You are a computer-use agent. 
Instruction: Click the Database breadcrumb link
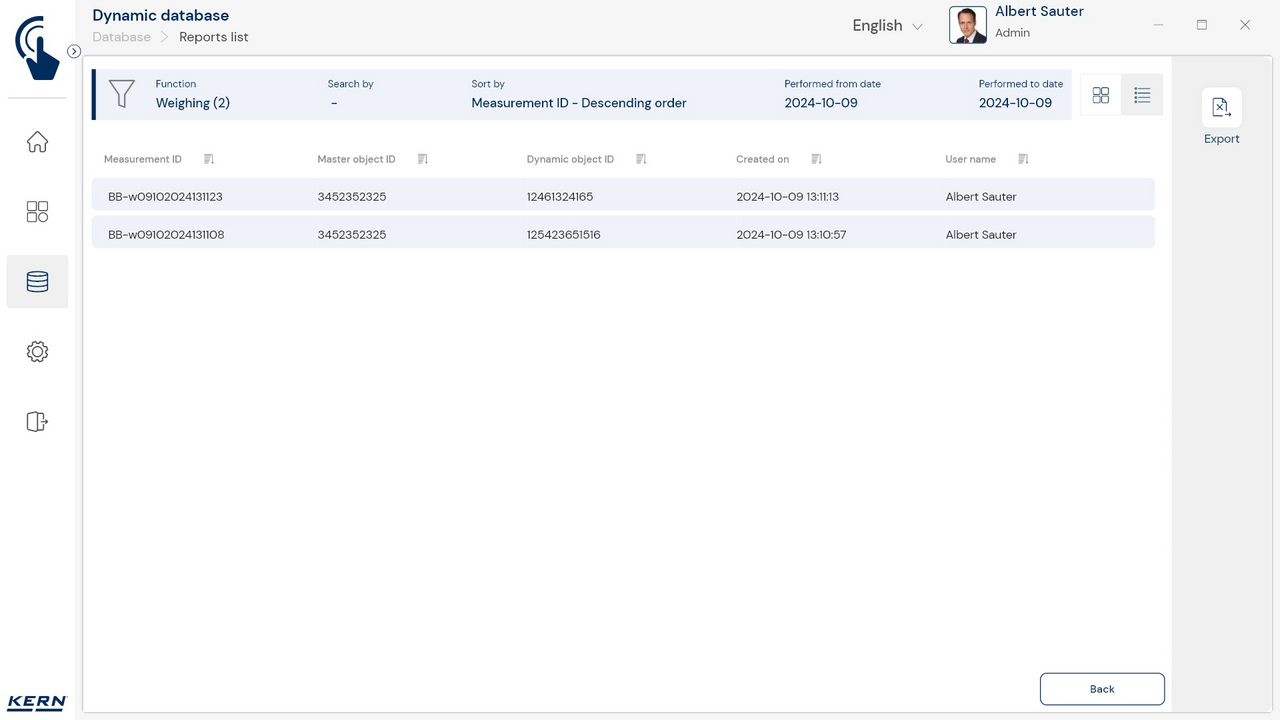(x=122, y=37)
